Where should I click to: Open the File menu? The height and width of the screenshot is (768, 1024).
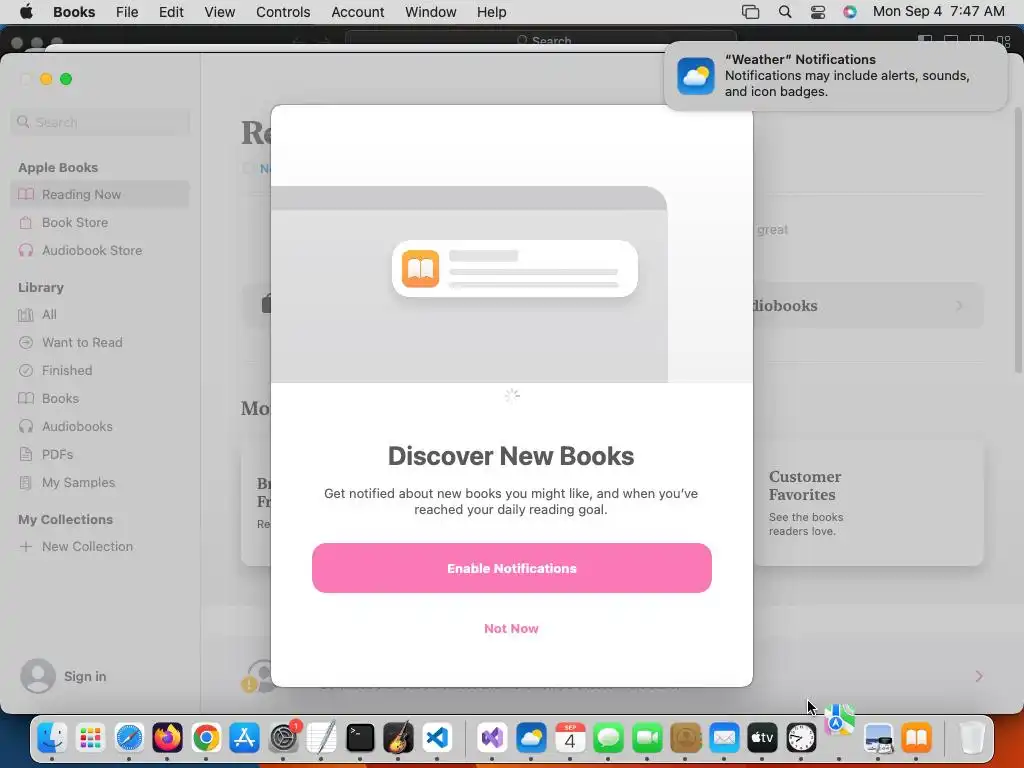[x=127, y=12]
